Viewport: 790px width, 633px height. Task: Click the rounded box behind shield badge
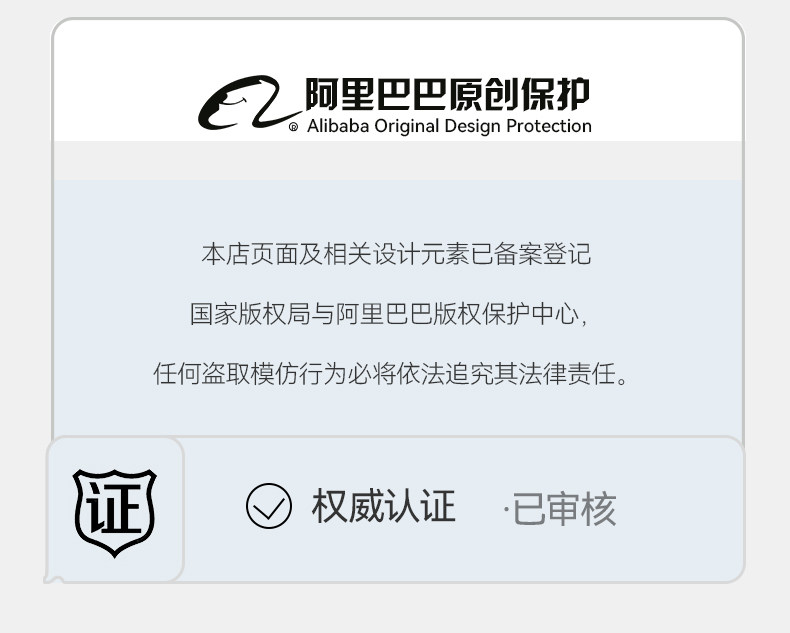pyautogui.click(x=115, y=510)
